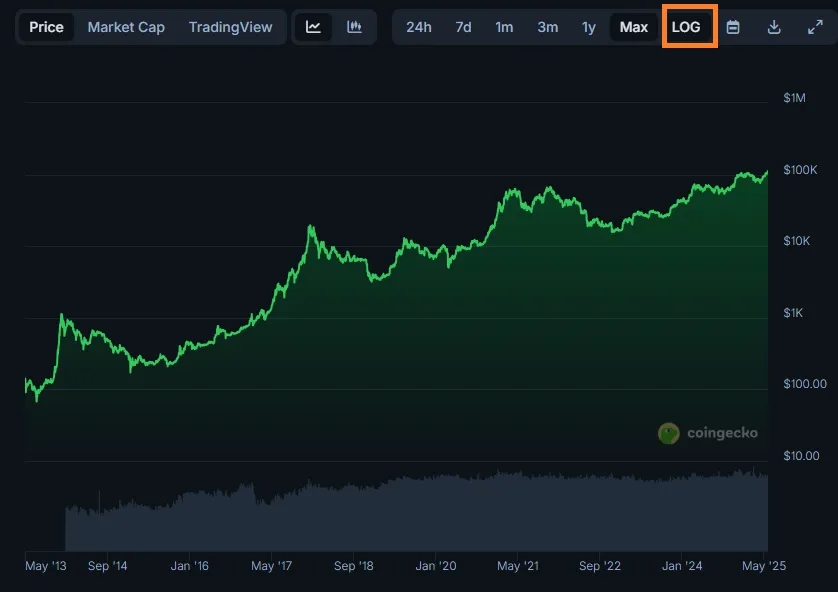Set time range to 7d
The image size is (838, 592).
click(463, 27)
